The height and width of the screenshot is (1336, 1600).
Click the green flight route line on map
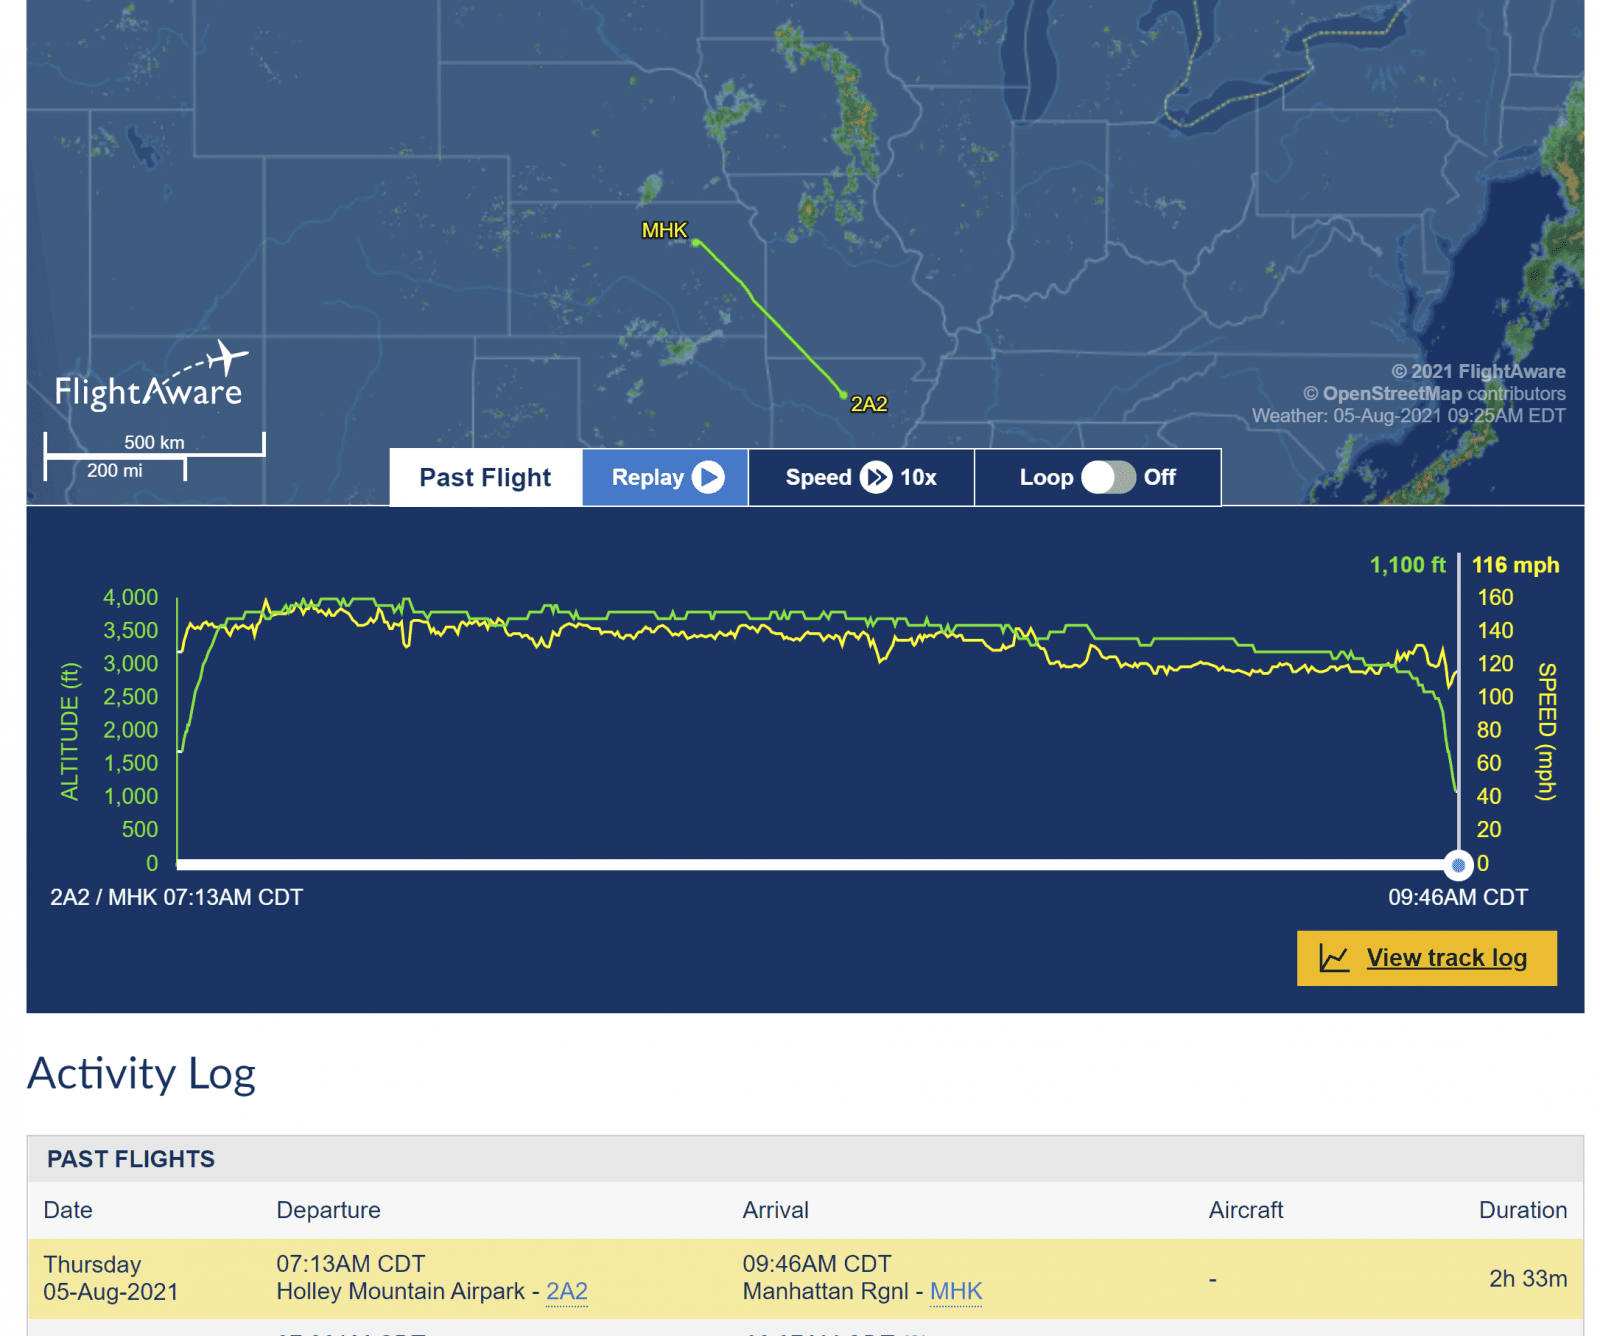pyautogui.click(x=772, y=318)
